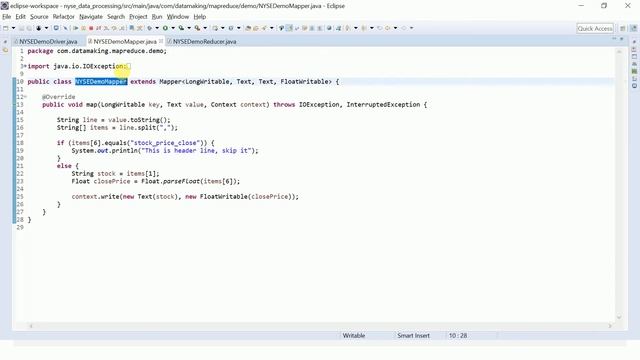Click the Open Task icon
This screenshot has height=360, width=640.
click(x=256, y=28)
